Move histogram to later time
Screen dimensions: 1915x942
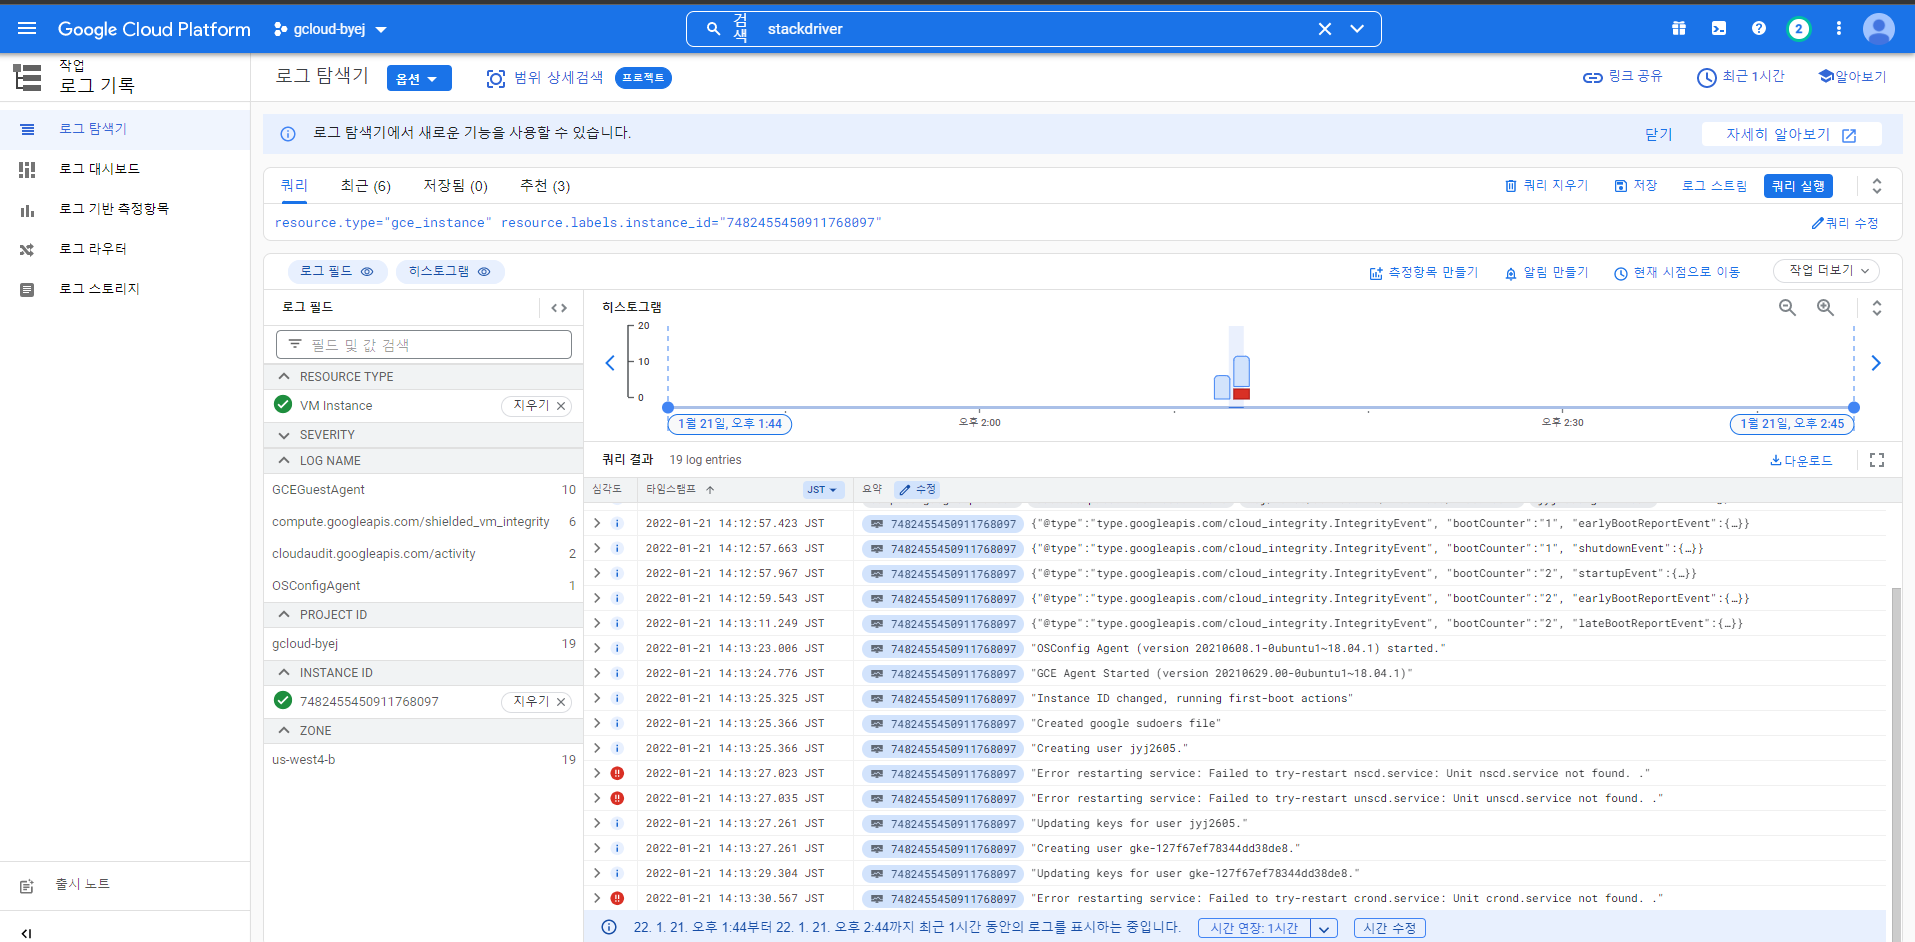coord(1876,363)
